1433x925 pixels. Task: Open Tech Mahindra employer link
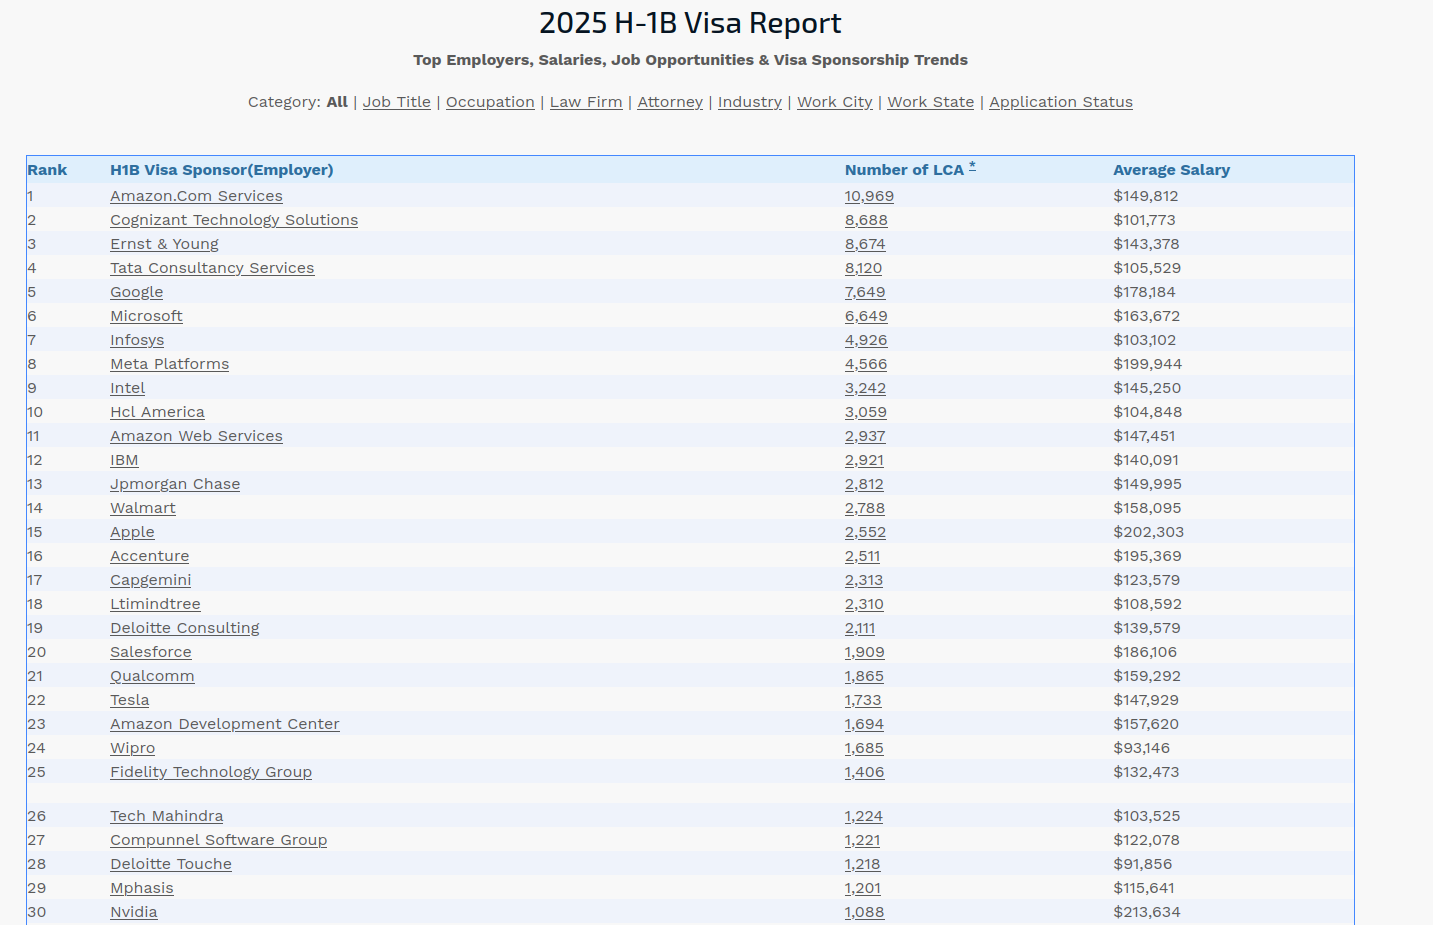[x=166, y=816]
